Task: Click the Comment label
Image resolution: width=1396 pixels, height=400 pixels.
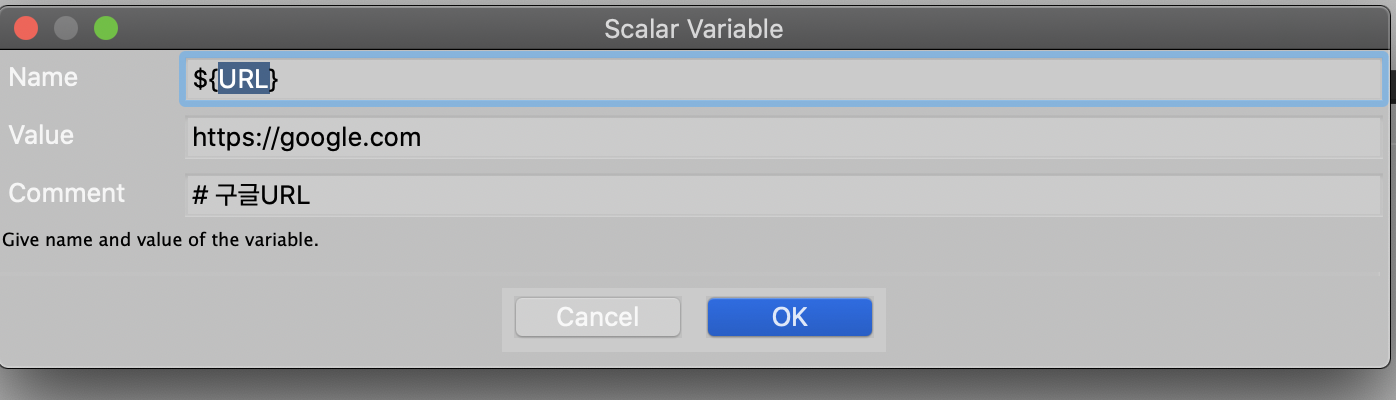Action: 67,193
